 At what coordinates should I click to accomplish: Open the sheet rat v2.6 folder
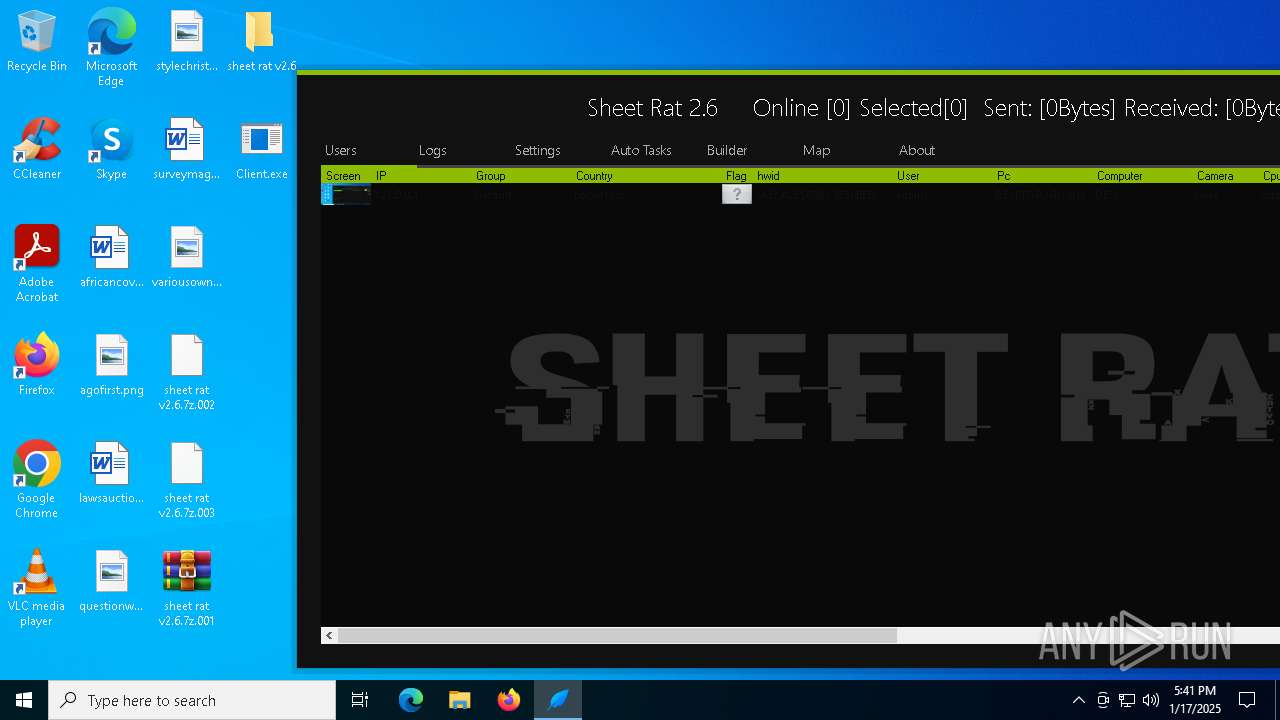click(x=261, y=42)
